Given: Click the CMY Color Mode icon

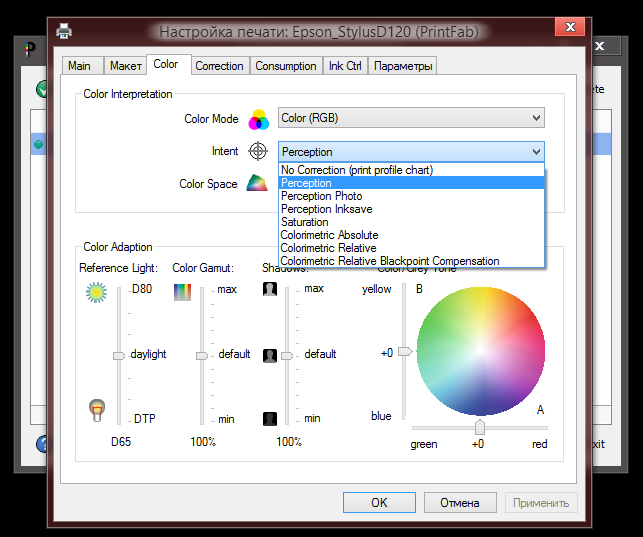Looking at the screenshot, I should click(258, 120).
